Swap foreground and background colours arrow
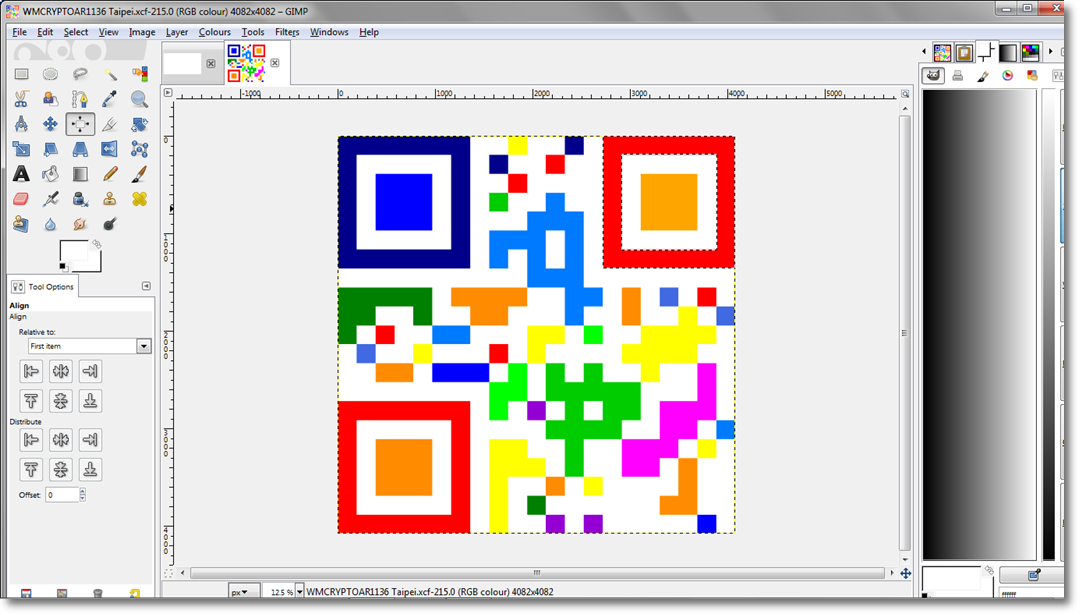Screen dimensions: 1080x615 (x=97, y=244)
